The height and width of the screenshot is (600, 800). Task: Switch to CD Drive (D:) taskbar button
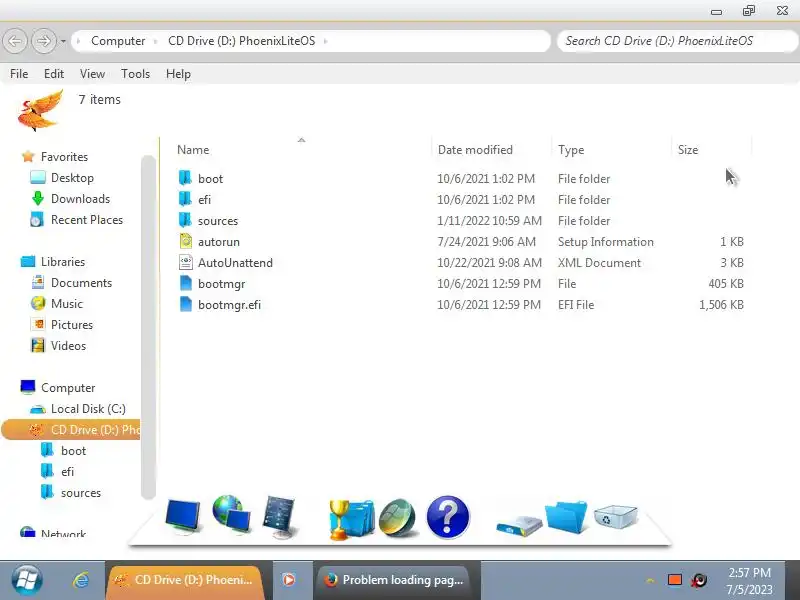pyautogui.click(x=185, y=581)
